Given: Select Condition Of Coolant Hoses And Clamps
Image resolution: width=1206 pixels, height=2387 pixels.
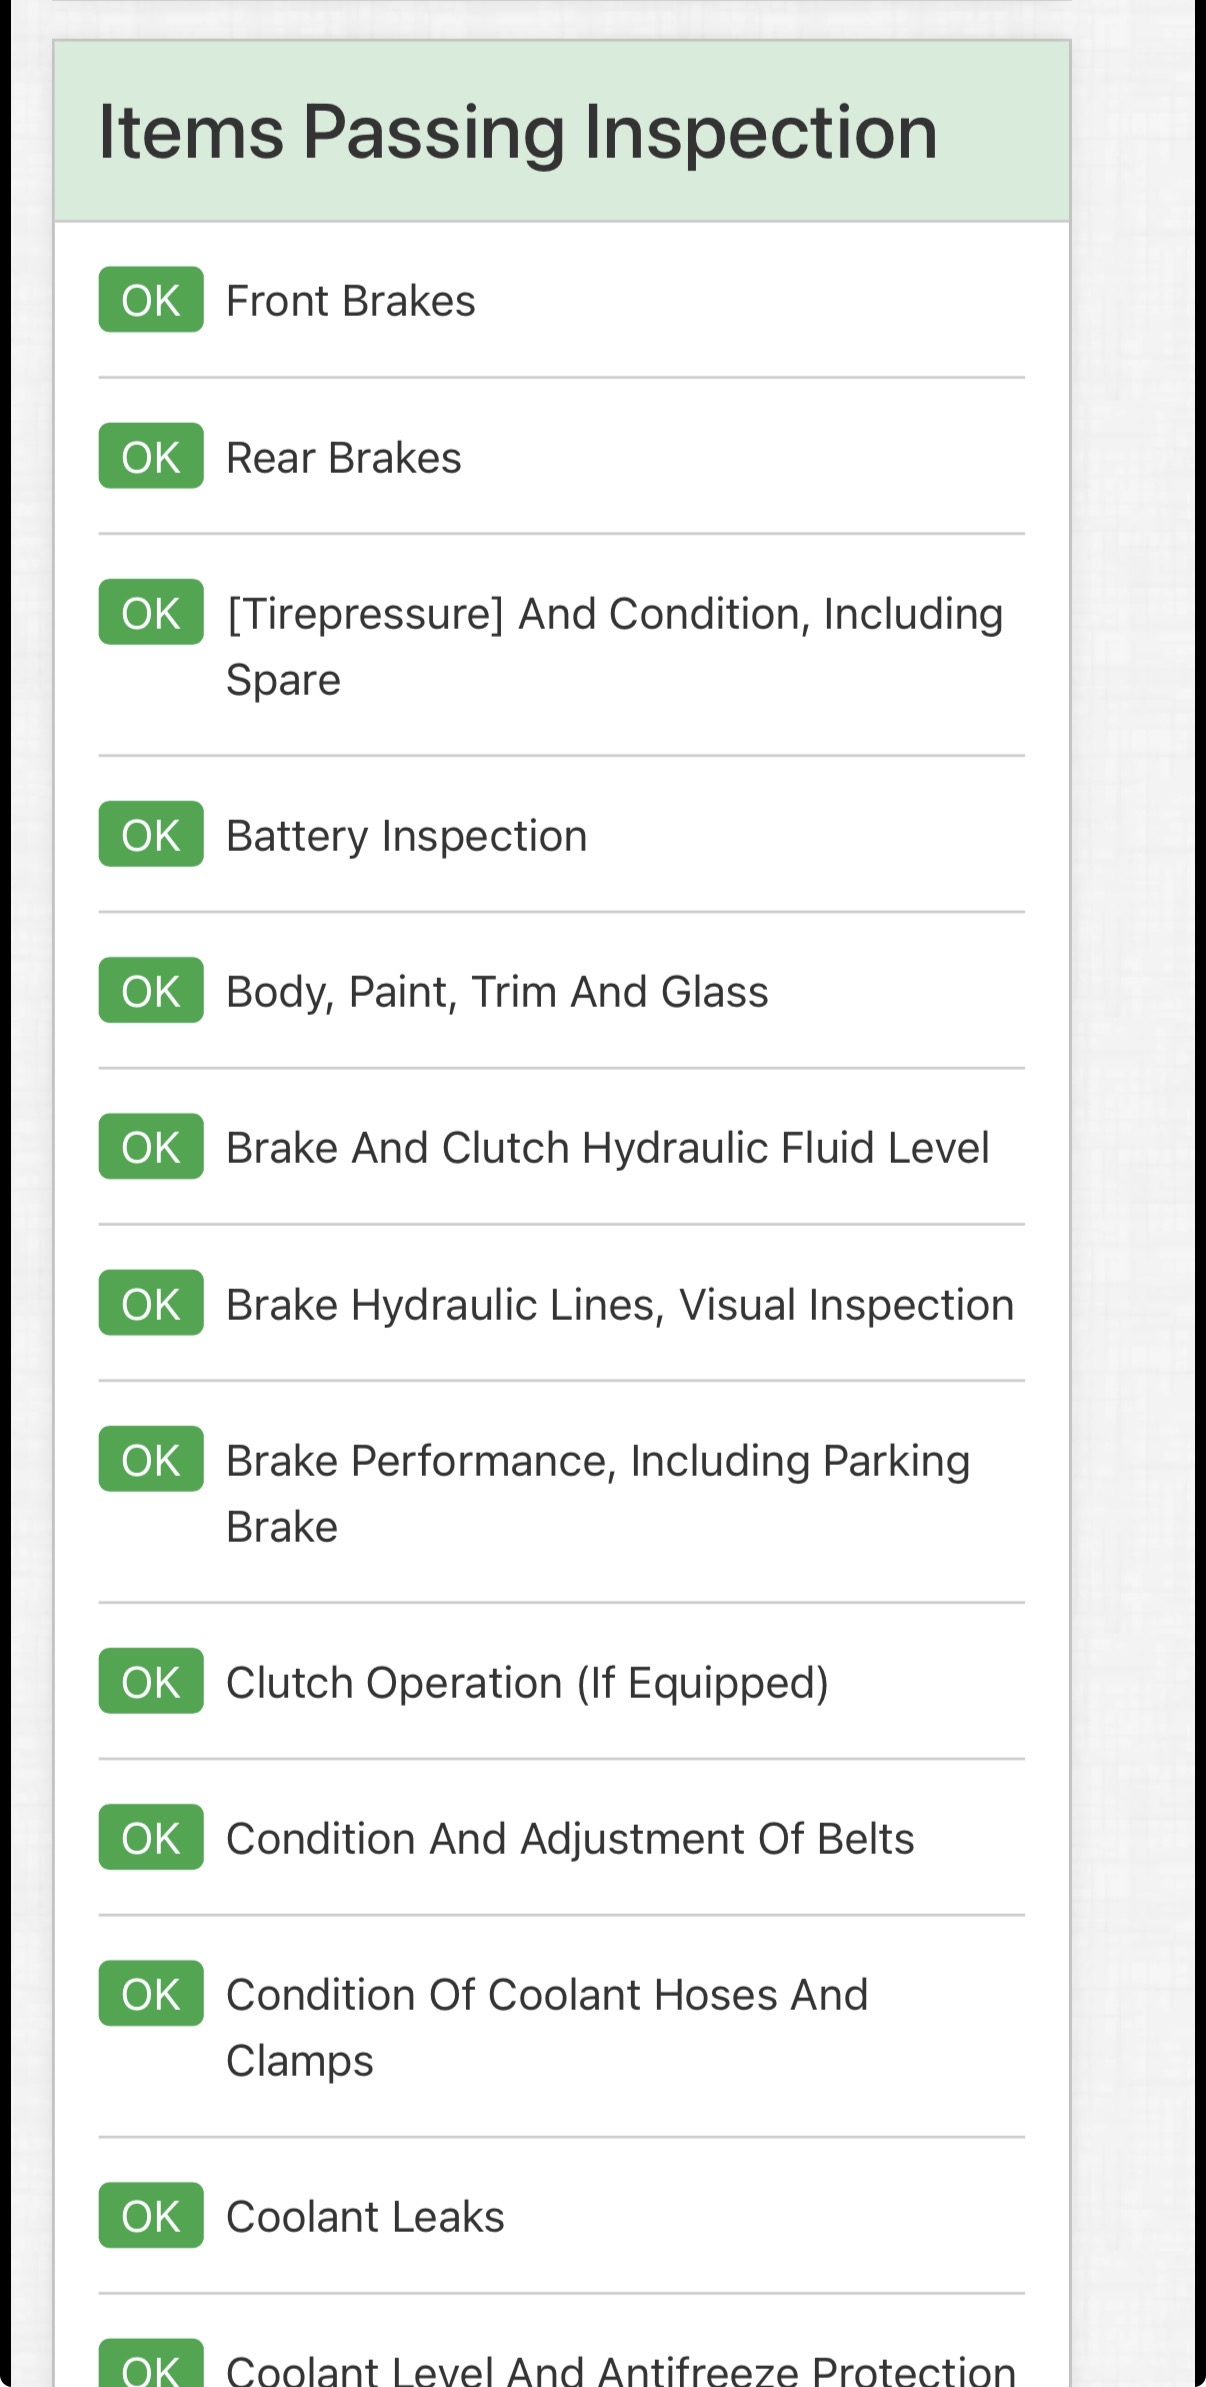Looking at the screenshot, I should point(547,2027).
